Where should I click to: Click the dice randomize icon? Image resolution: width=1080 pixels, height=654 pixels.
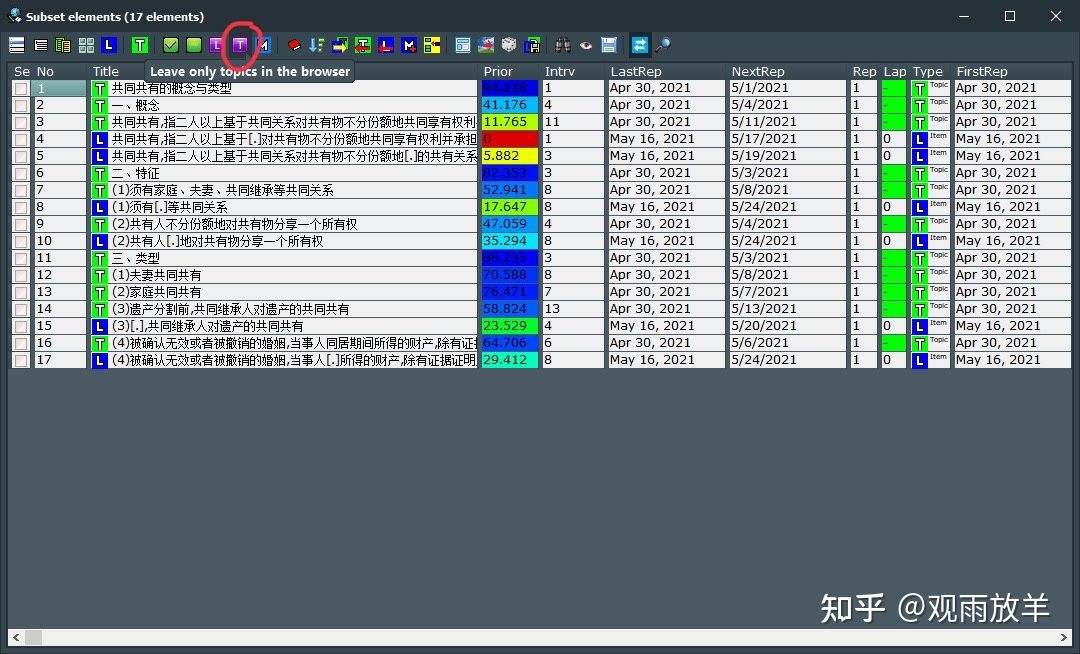509,45
